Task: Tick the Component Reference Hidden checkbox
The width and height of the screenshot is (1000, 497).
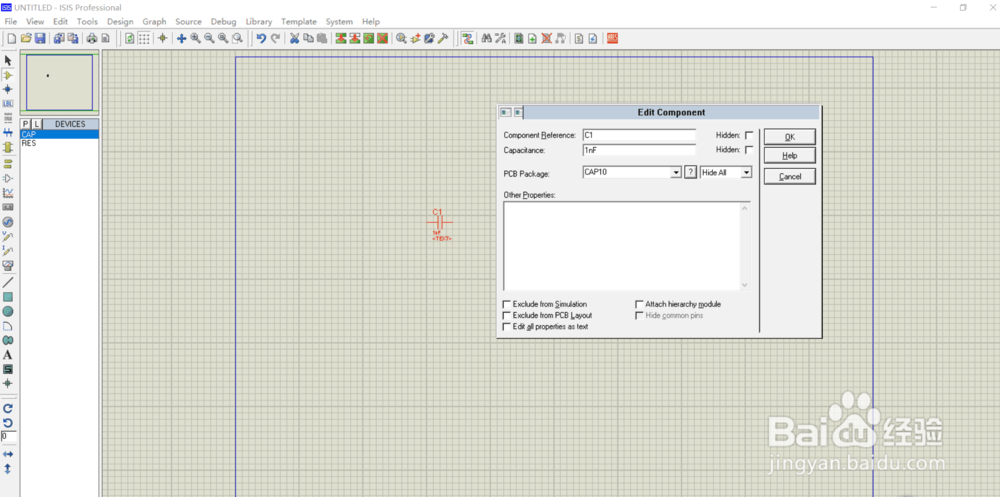Action: (x=749, y=135)
